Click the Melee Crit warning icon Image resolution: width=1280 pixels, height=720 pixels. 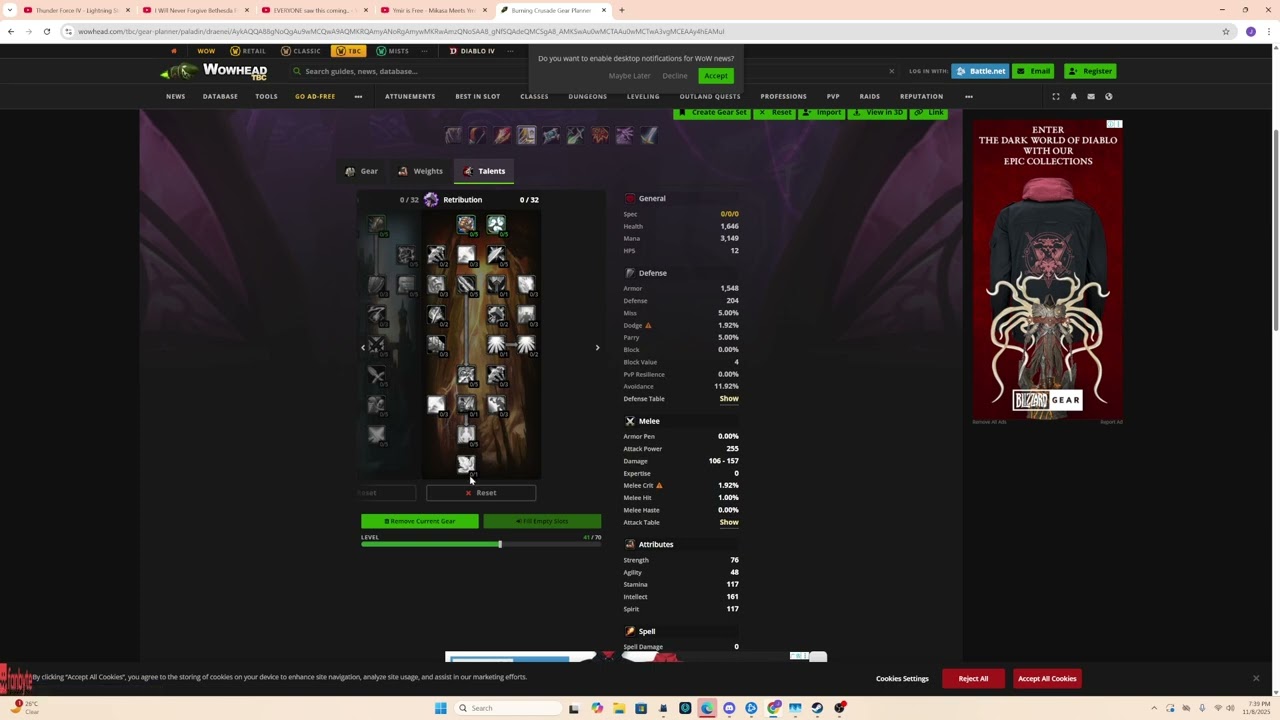(659, 485)
